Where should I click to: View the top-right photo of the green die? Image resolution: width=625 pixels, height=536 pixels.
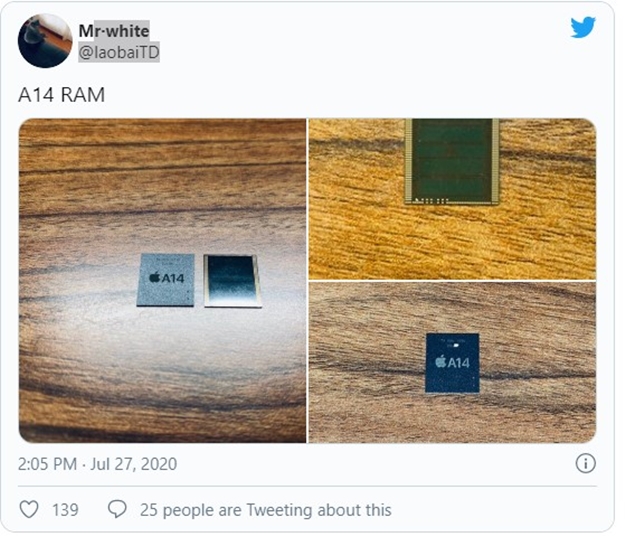point(452,199)
